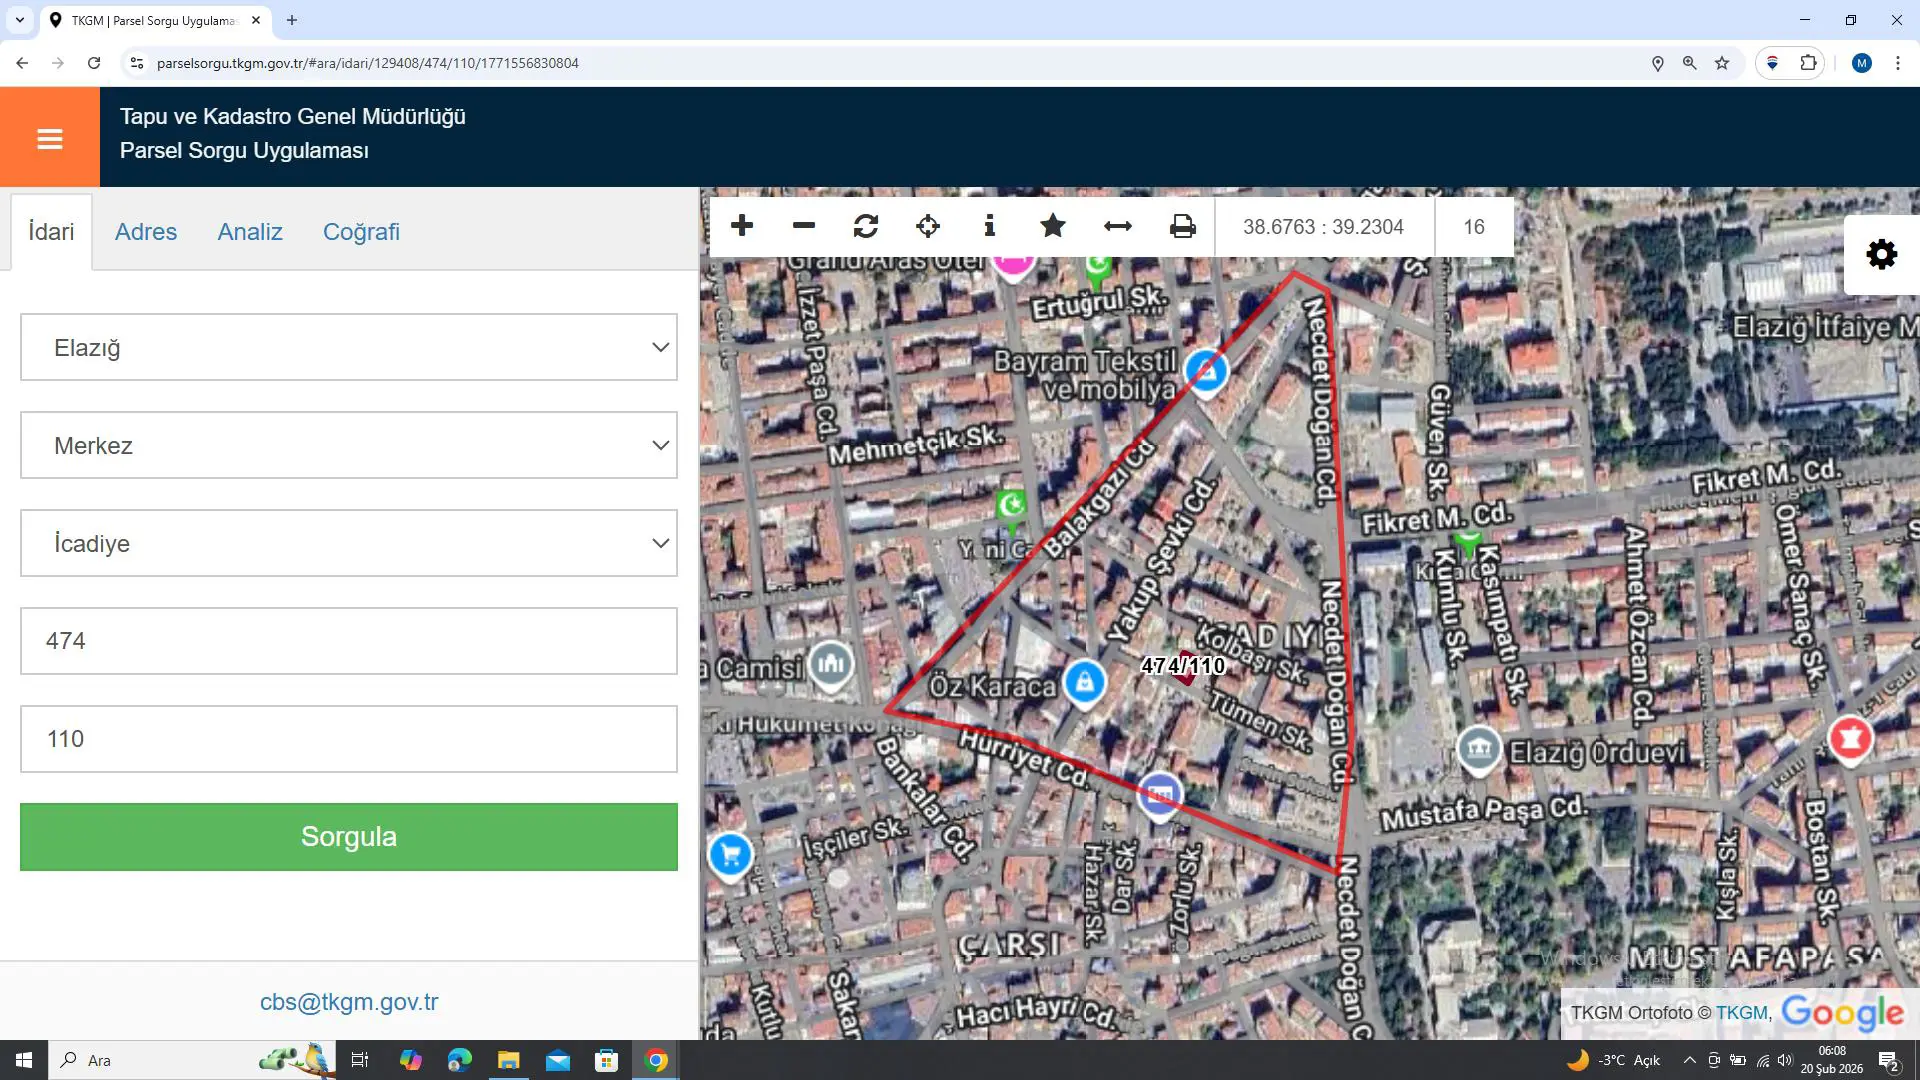
Task: Bookmark this page with browser star
Action: 1722,63
